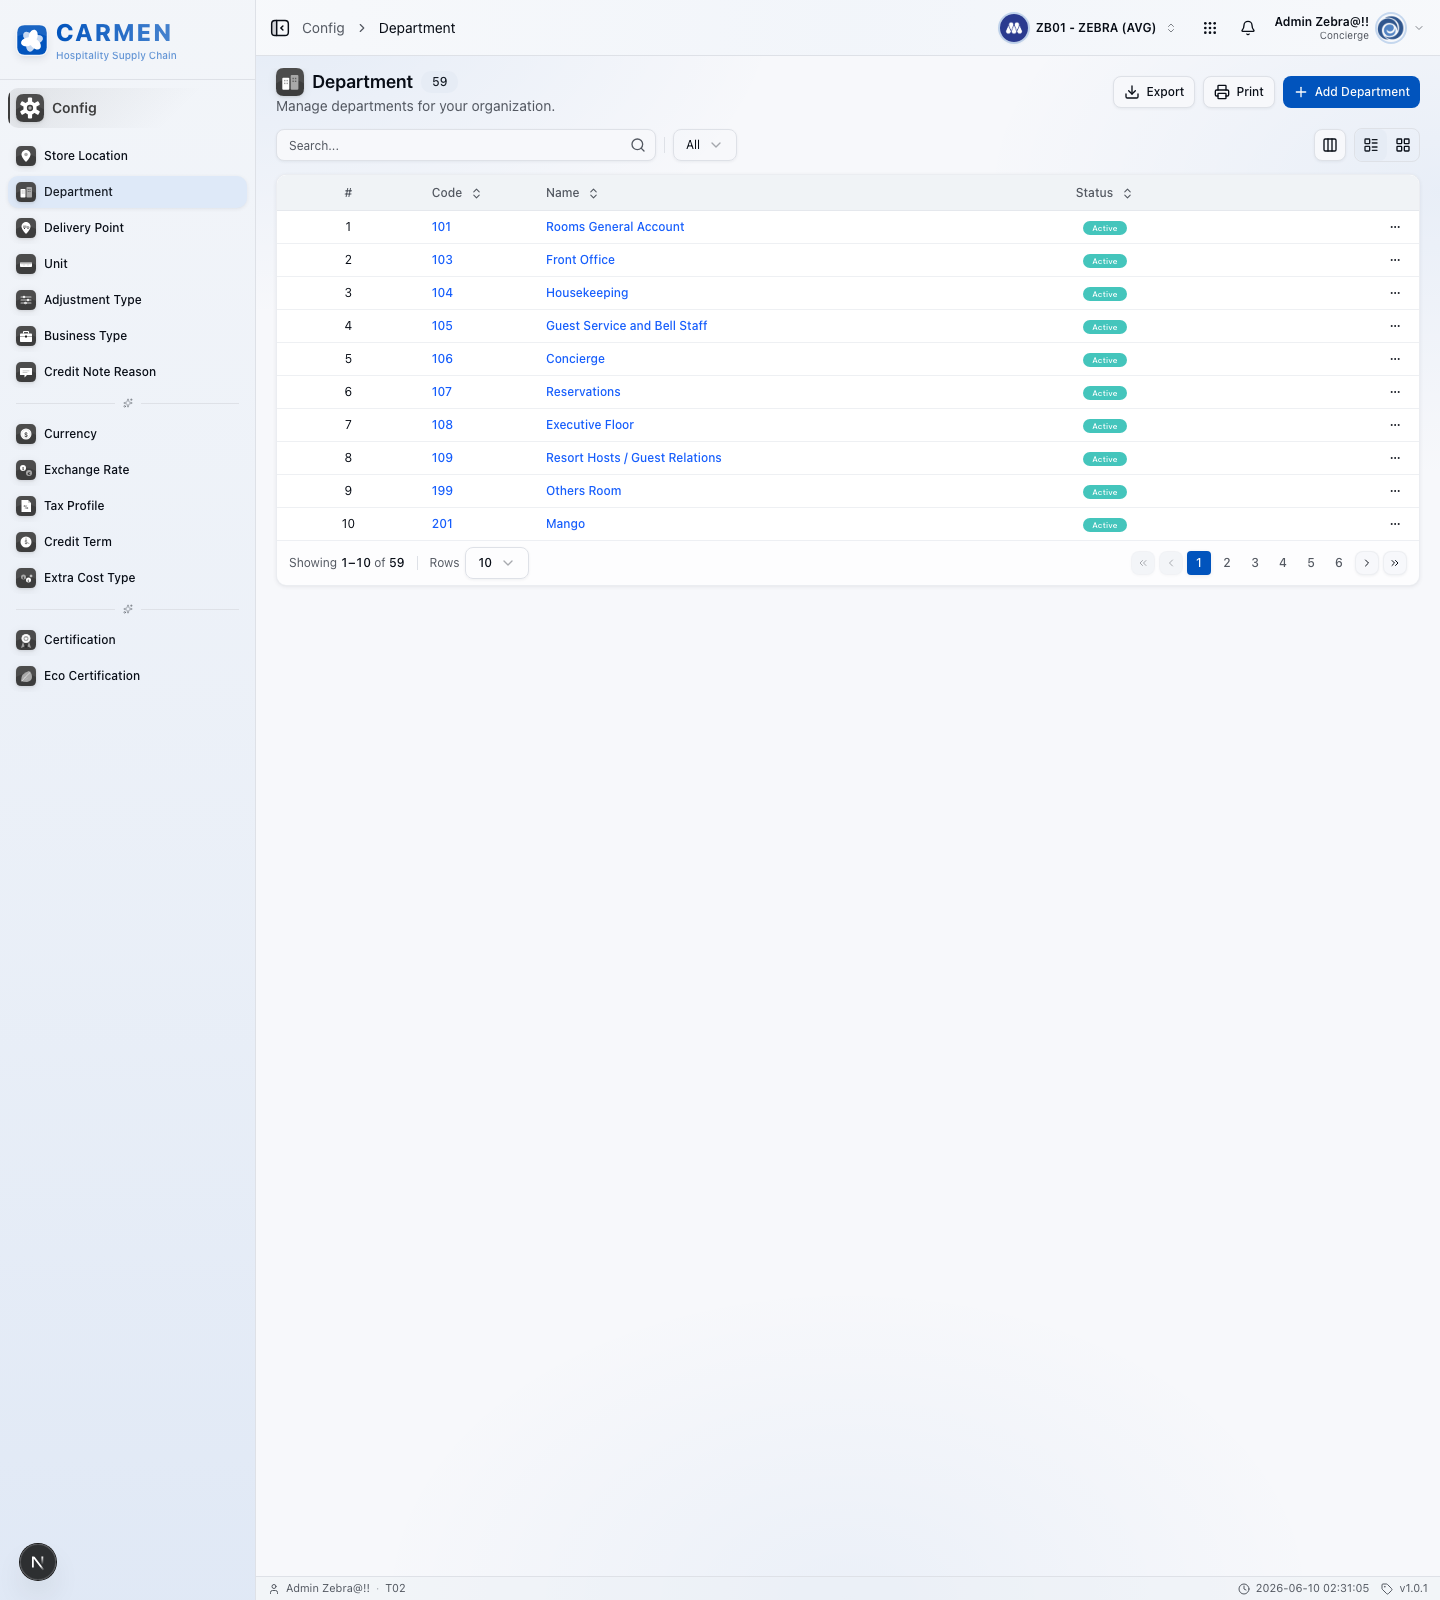1440x1600 pixels.
Task: Open row actions for Resort Hosts / Guest Relations
Action: [x=1395, y=458]
